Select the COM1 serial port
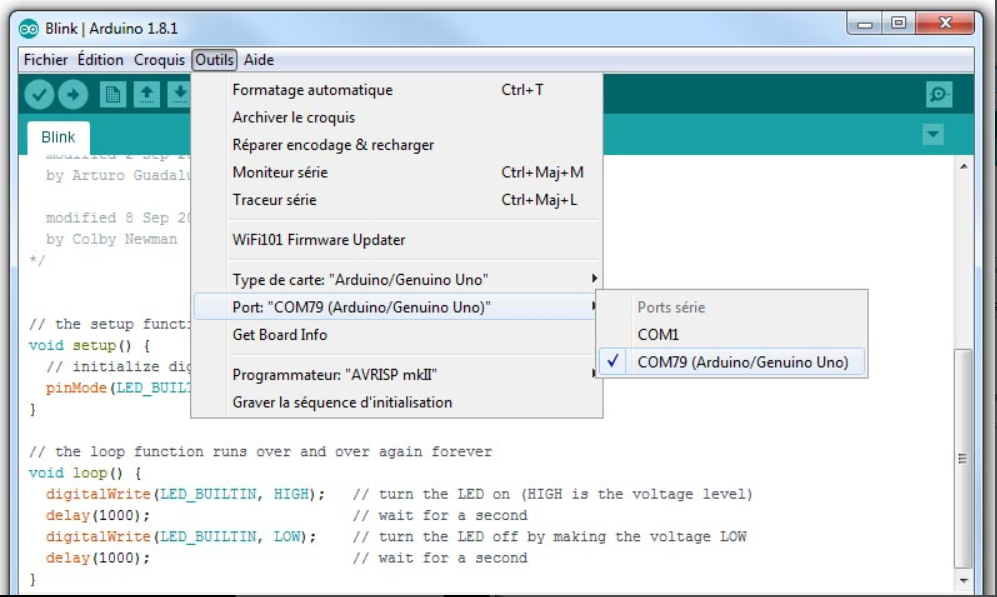This screenshot has width=997, height=597. pos(658,335)
